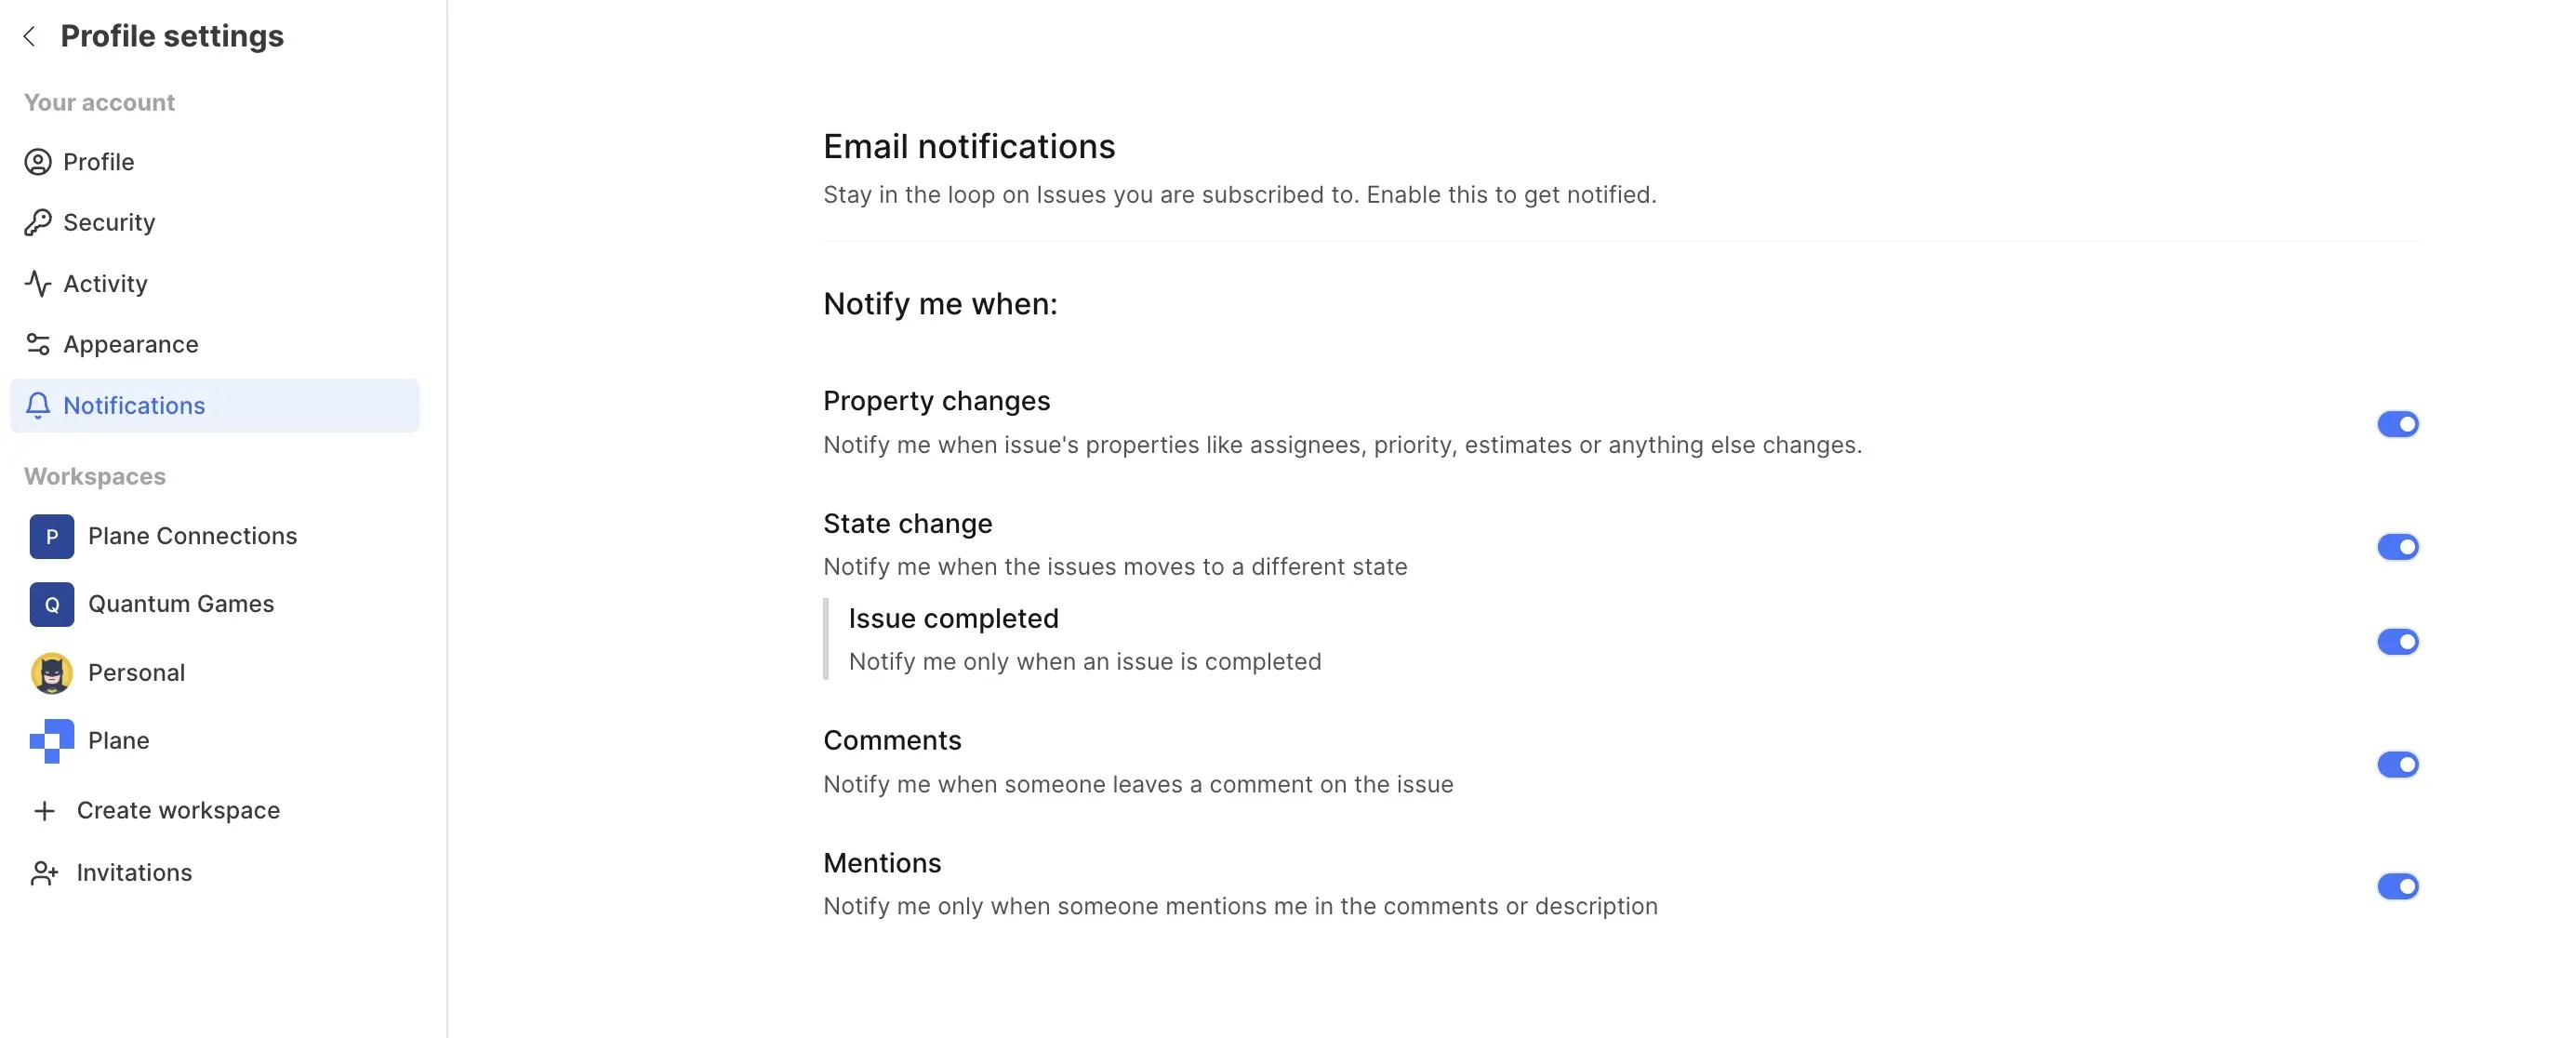This screenshot has height=1038, width=2576.
Task: Click the Activity waveform icon
Action: [38, 283]
